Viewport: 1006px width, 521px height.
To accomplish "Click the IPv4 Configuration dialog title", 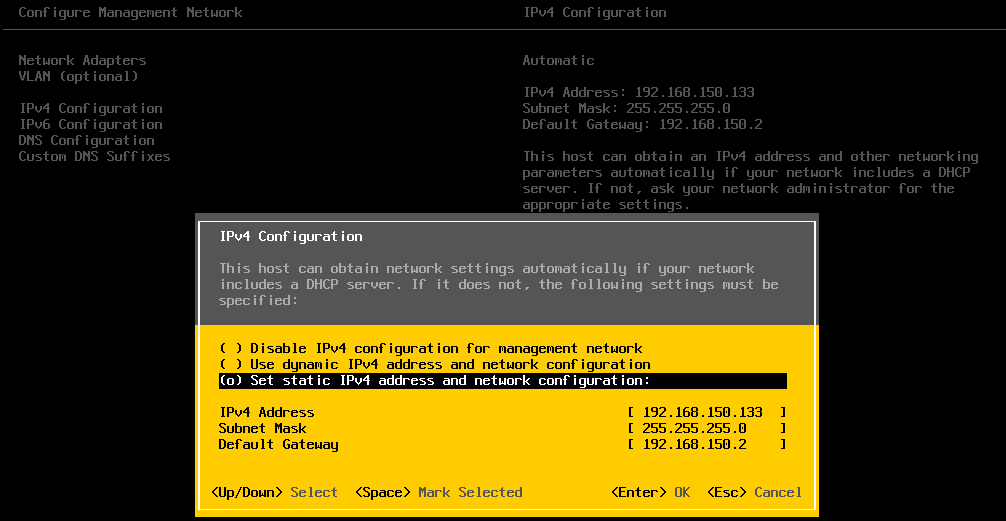I will click(x=290, y=236).
